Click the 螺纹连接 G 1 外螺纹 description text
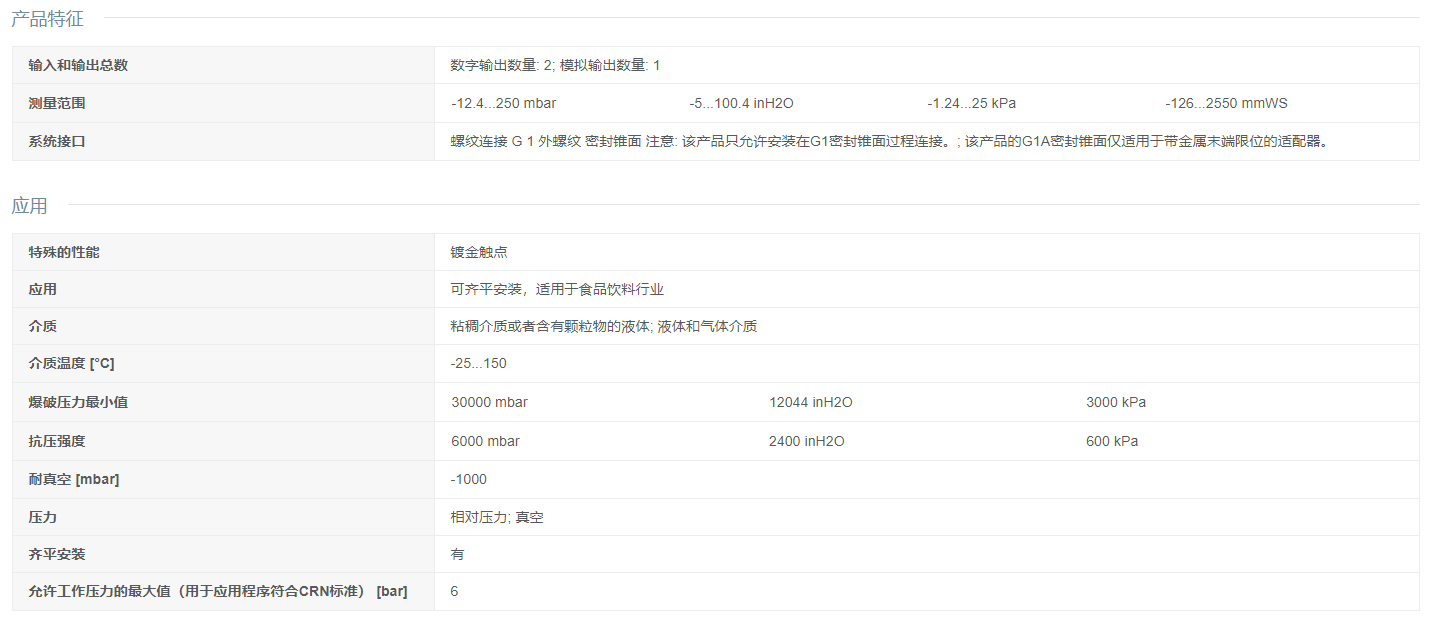This screenshot has height=619, width=1429. (x=890, y=141)
